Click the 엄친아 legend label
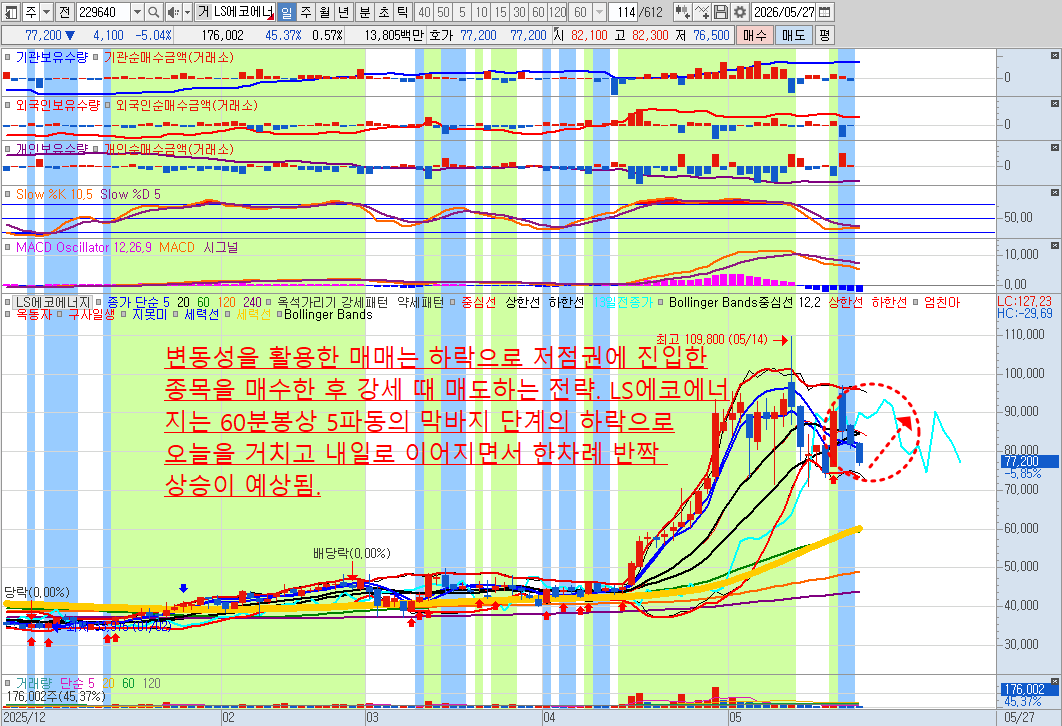Screen dimensions: 1062x726 (x=942, y=303)
